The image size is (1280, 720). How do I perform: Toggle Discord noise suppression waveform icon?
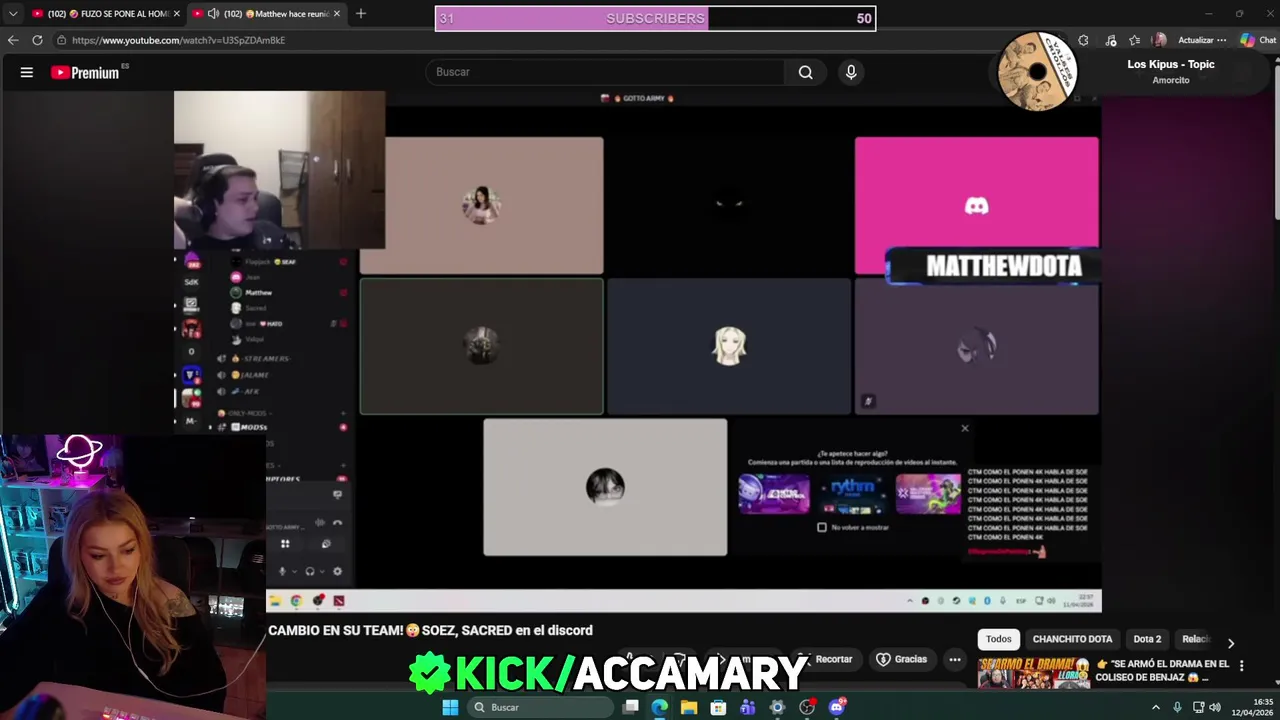pyautogui.click(x=320, y=522)
